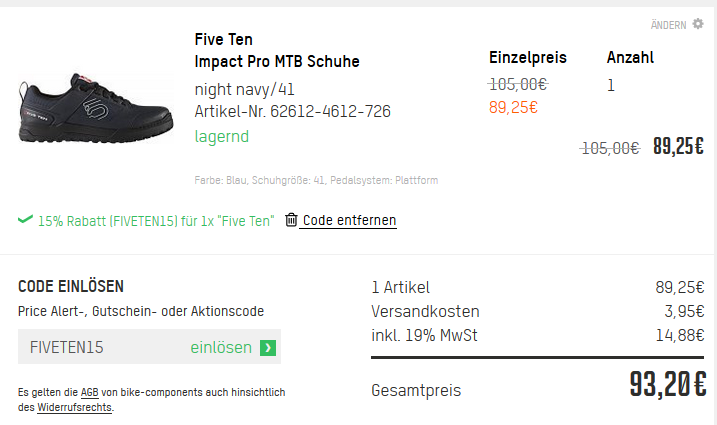Click the green checkmark next to 15% Rabatt

(25, 220)
